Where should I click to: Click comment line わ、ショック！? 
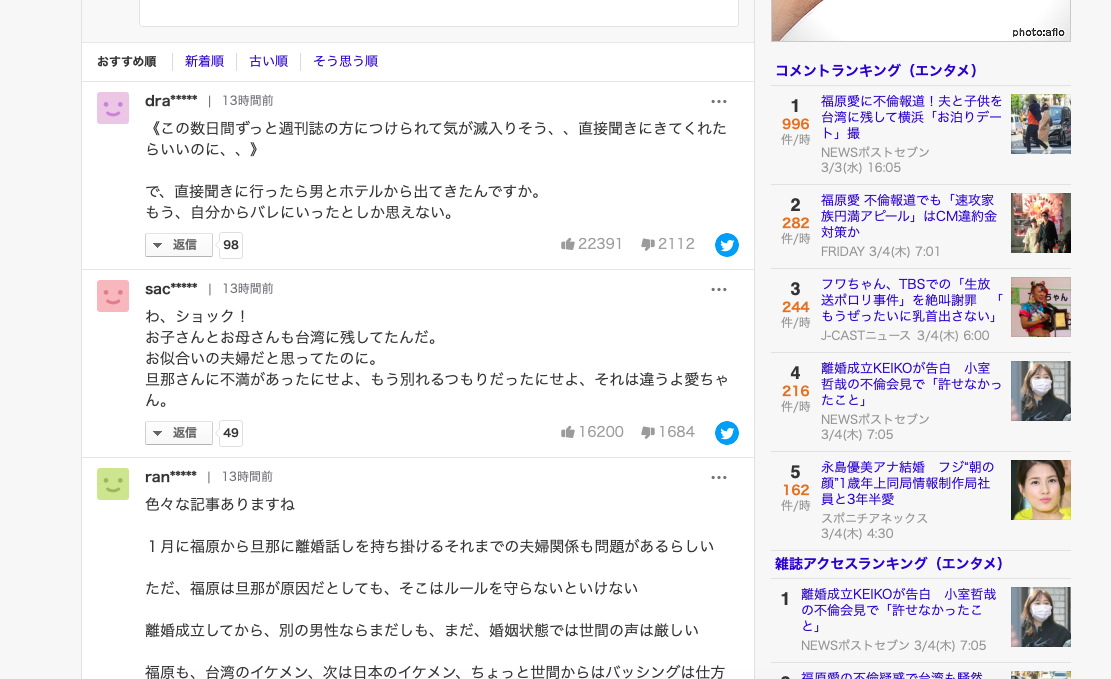pyautogui.click(x=197, y=316)
